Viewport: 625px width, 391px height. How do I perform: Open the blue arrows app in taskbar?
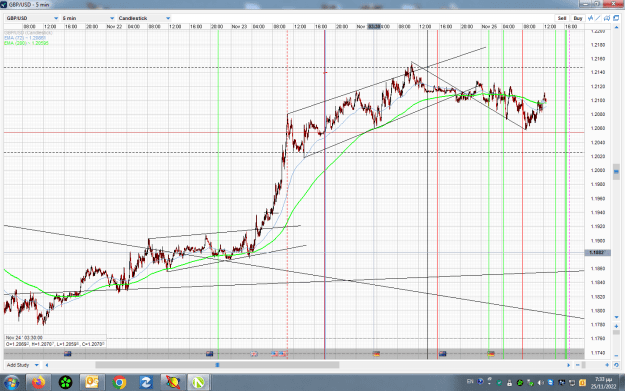click(145, 383)
